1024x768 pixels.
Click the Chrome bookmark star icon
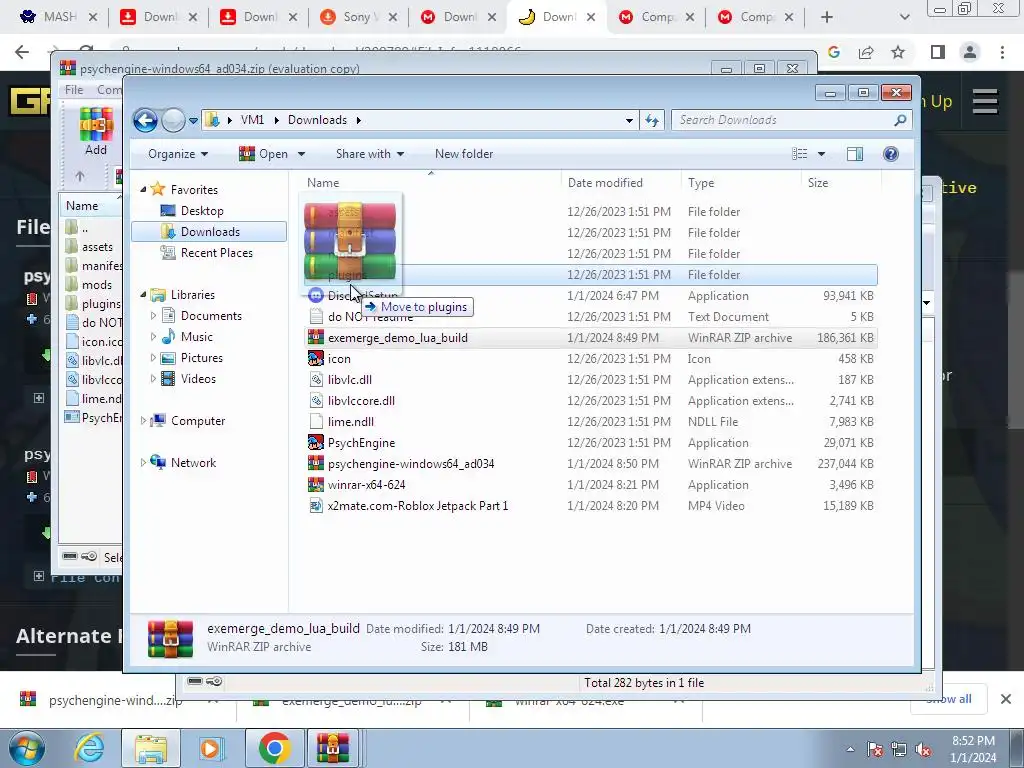(898, 52)
